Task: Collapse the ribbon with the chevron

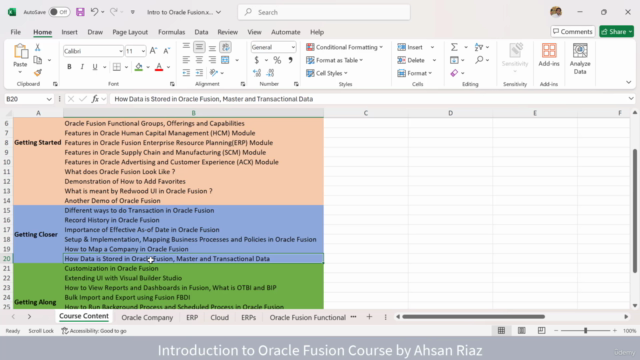Action: pyautogui.click(x=629, y=82)
